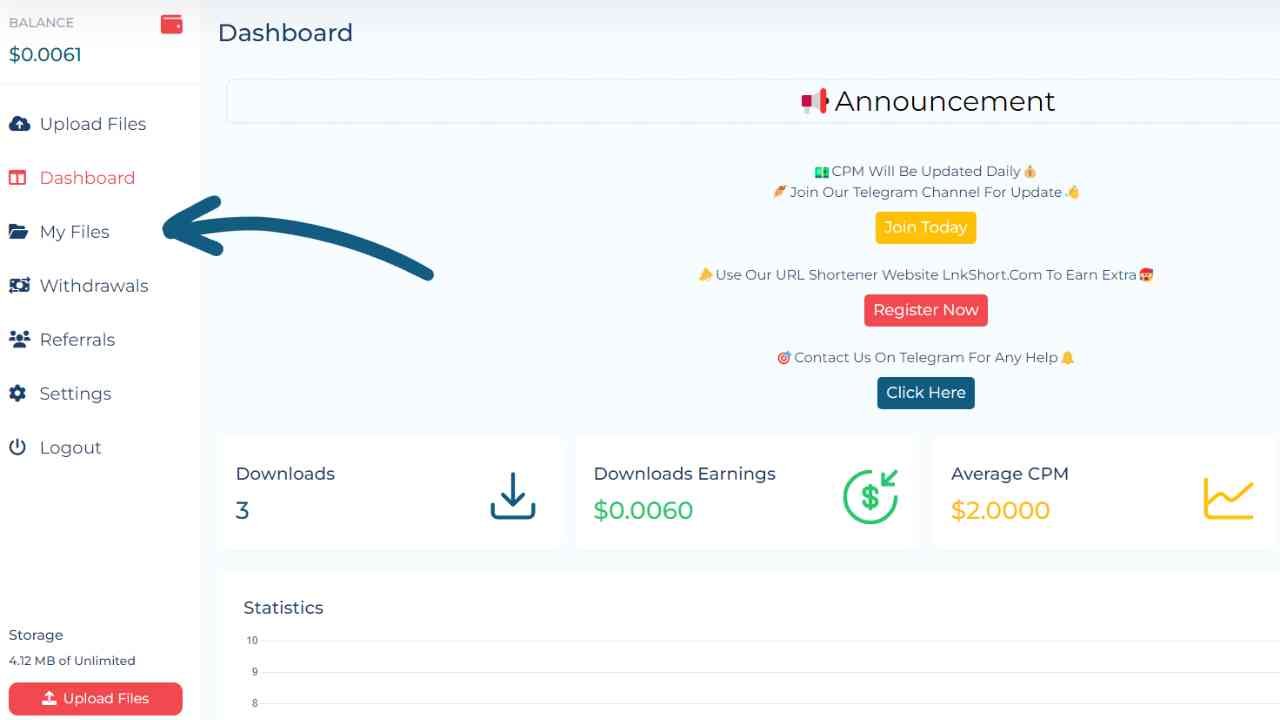Viewport: 1280px width, 720px height.
Task: Click the open folder icon for My Files
Action: [18, 232]
